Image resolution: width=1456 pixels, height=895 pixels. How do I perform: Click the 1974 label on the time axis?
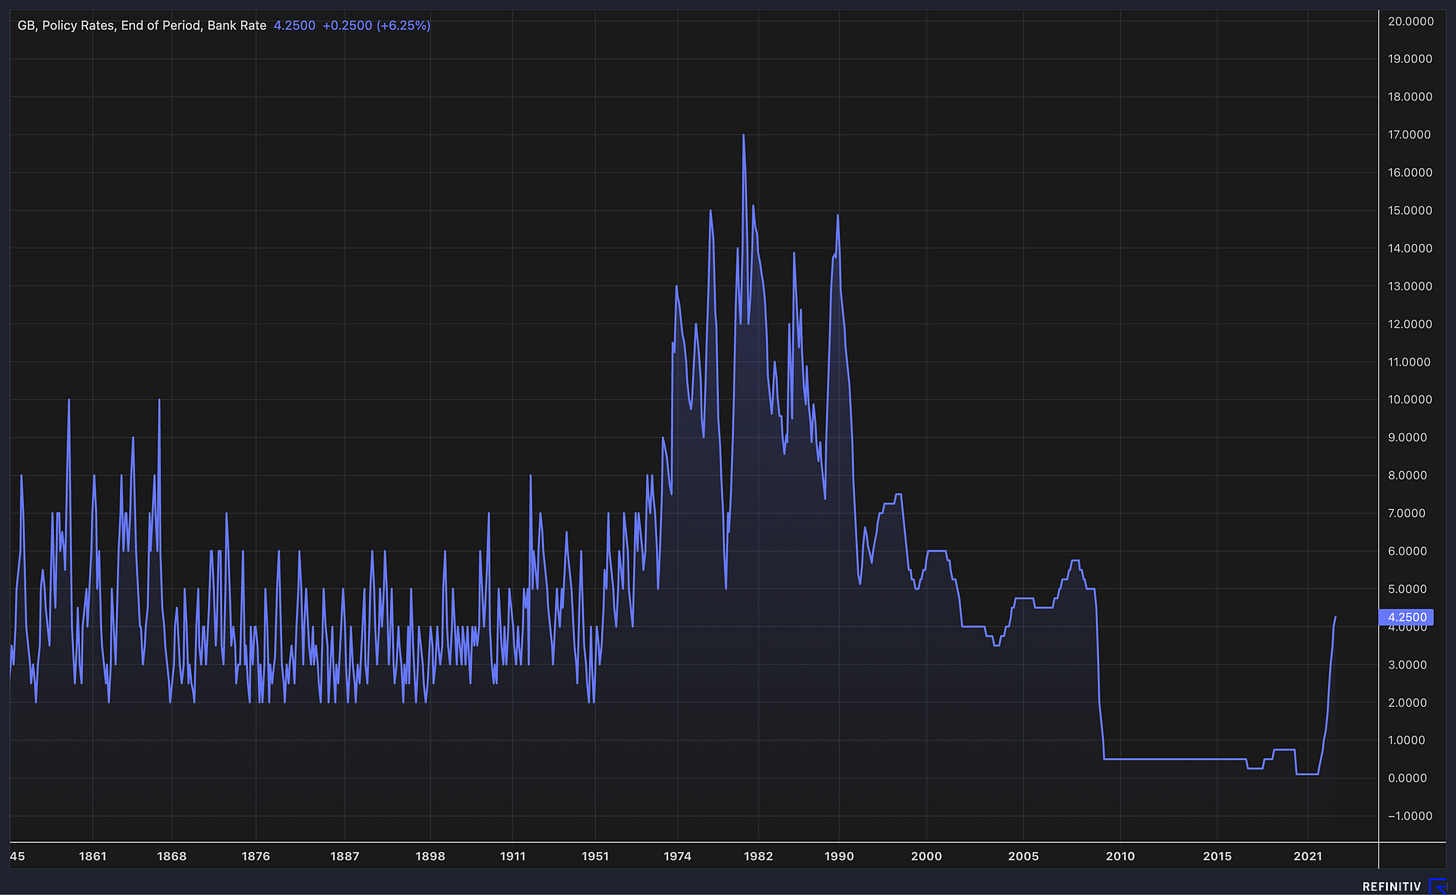(677, 857)
